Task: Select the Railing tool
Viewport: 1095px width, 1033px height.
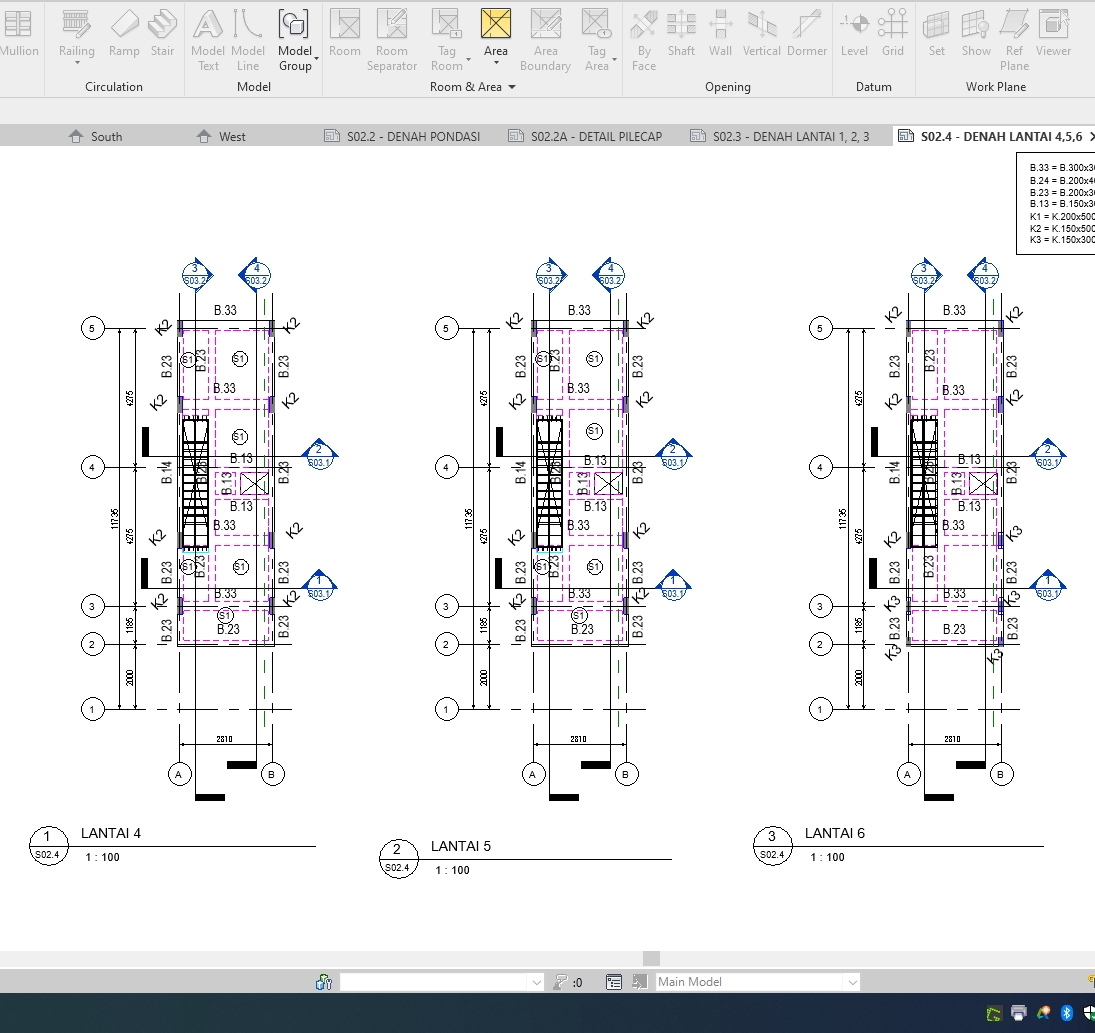Action: point(76,37)
